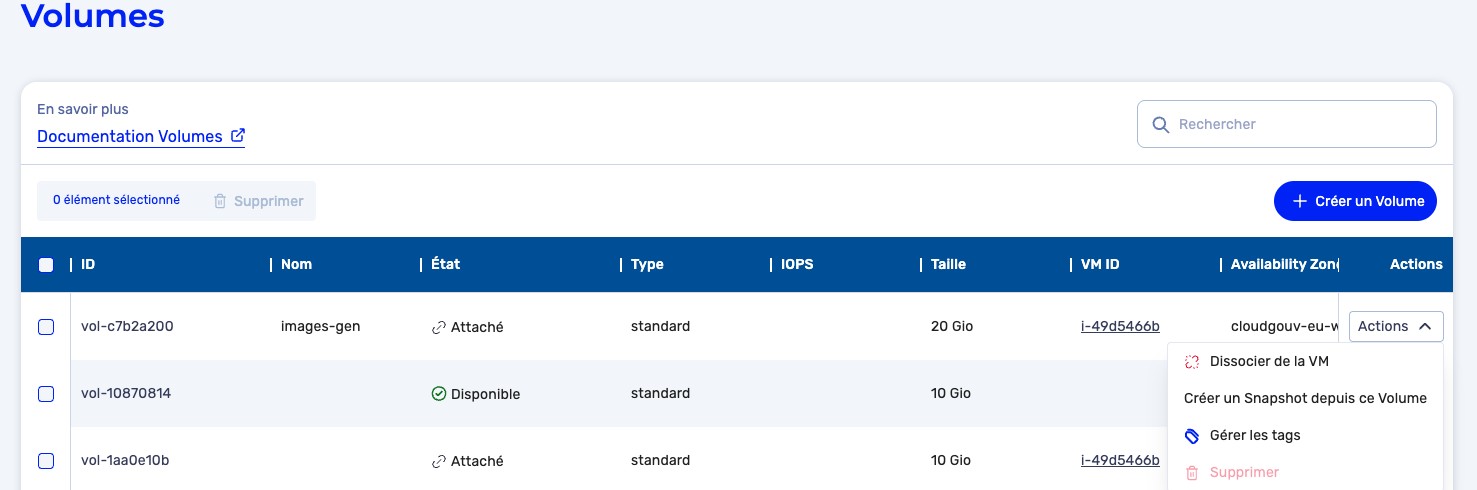Image resolution: width=1477 pixels, height=490 pixels.
Task: Choose Créer un Snapshot depuis ce Volume
Action: 1304,398
